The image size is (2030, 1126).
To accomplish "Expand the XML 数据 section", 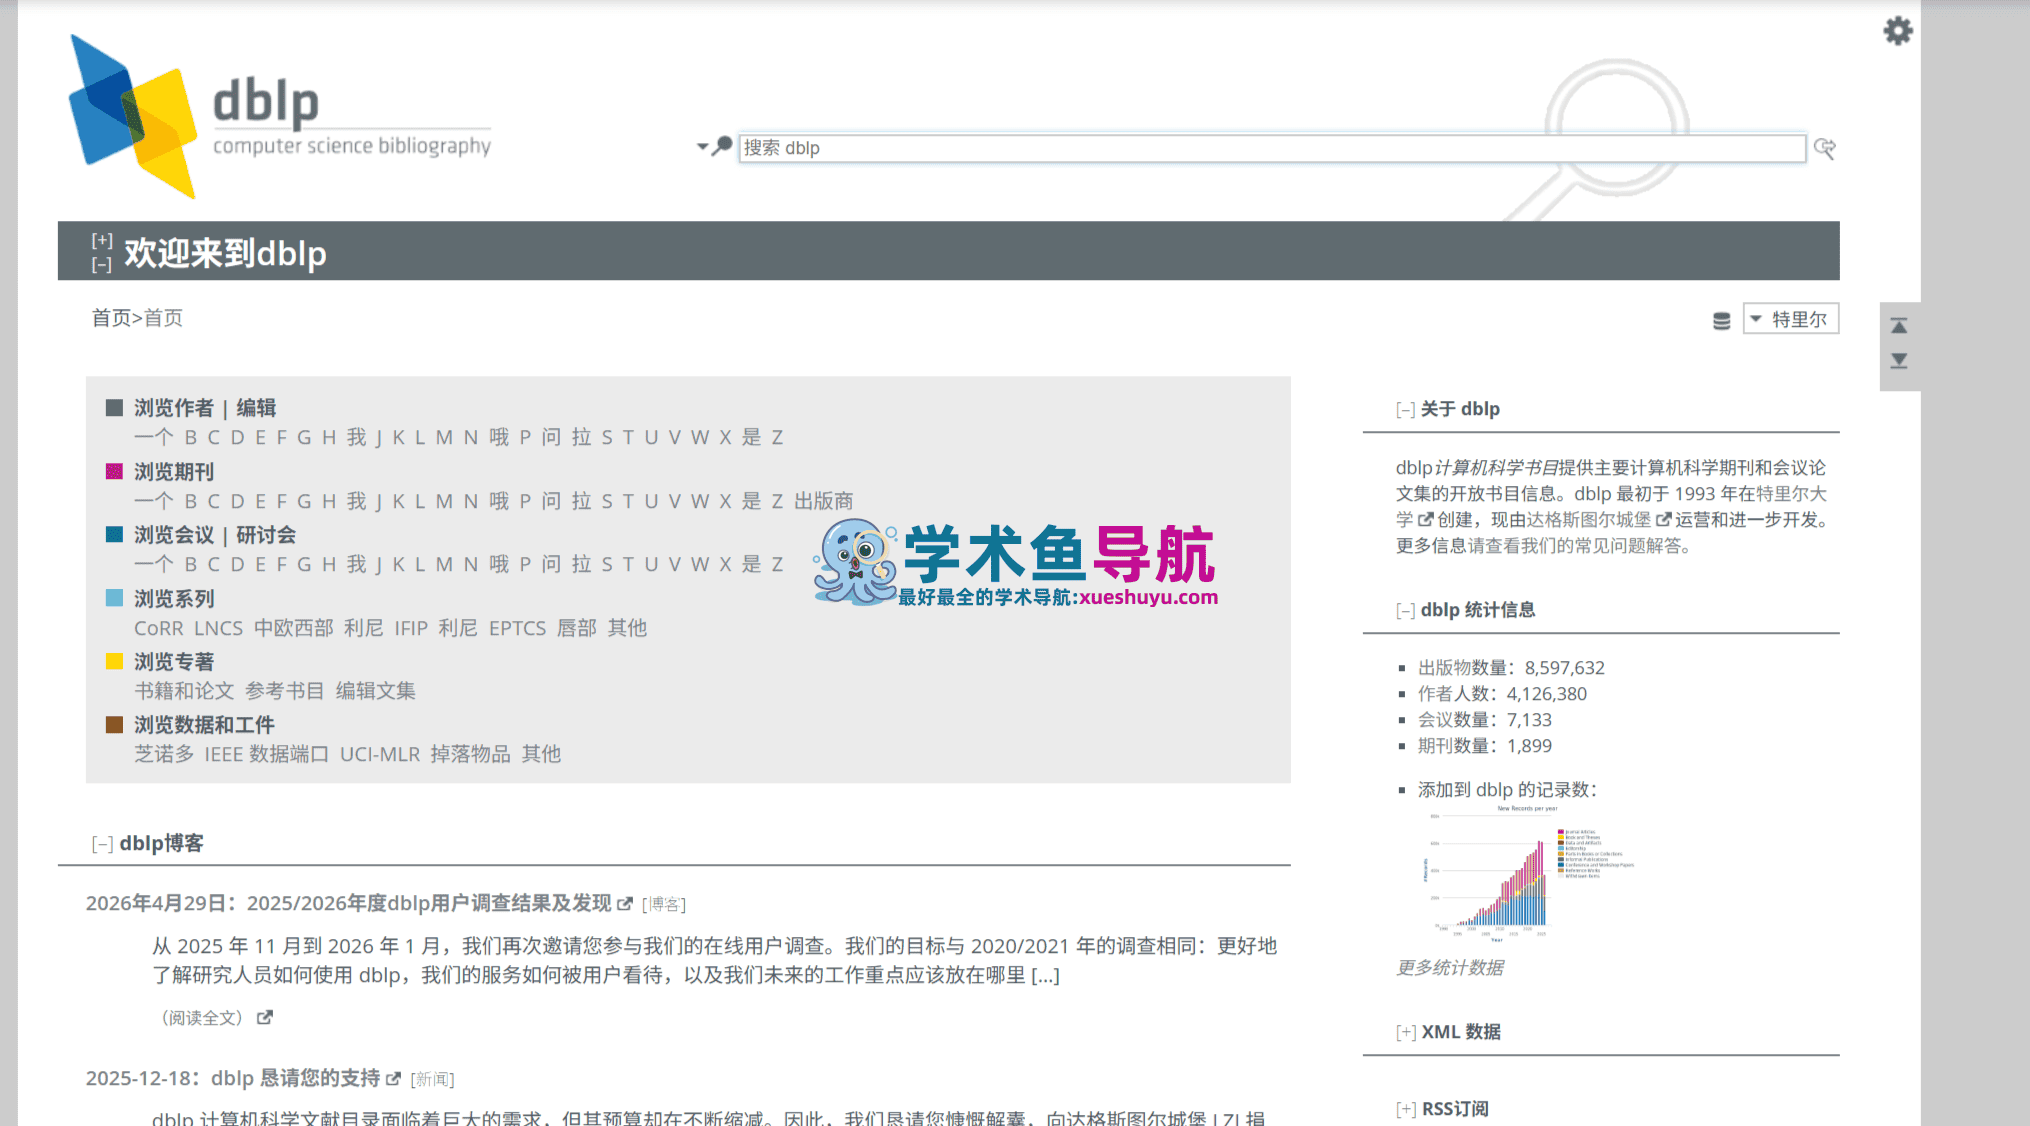I will click(x=1406, y=1033).
